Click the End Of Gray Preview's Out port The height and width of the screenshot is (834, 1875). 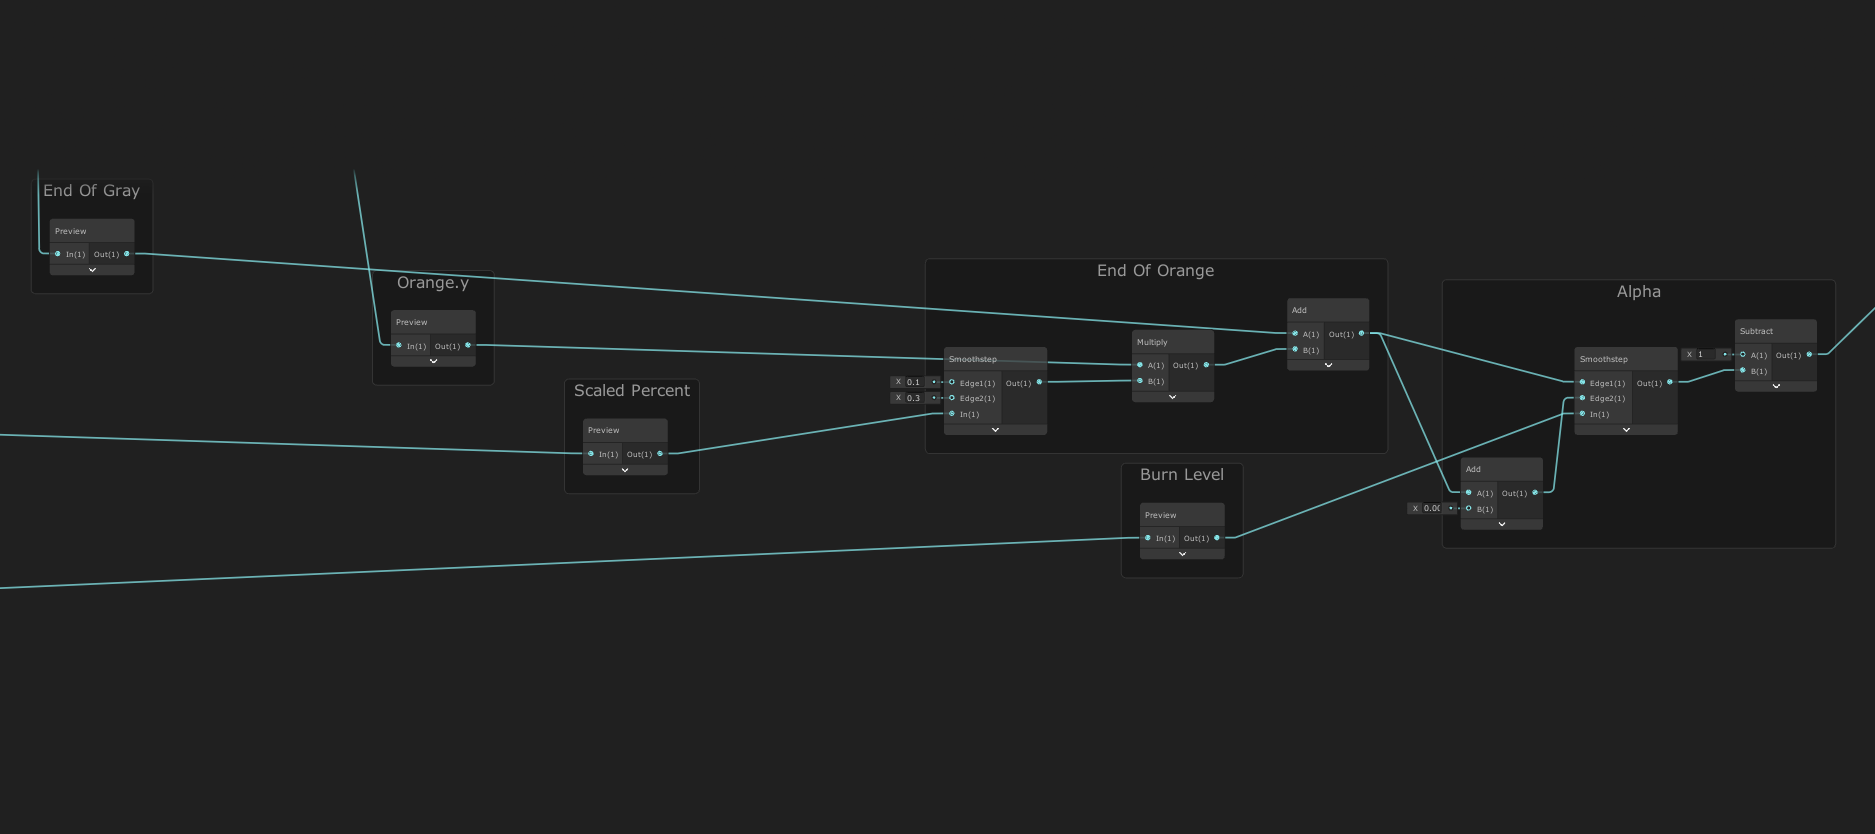127,254
